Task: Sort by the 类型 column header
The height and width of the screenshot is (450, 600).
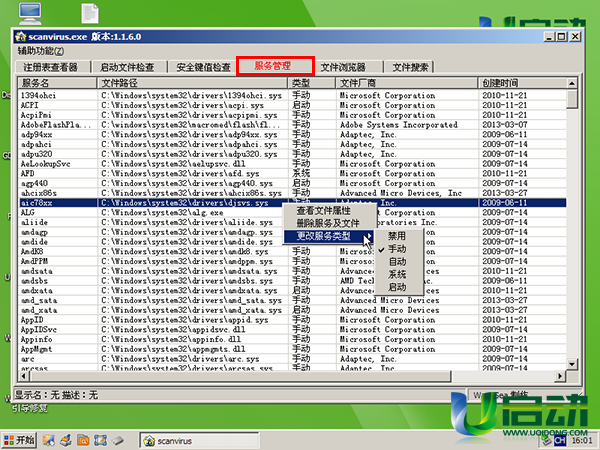Action: [312, 83]
